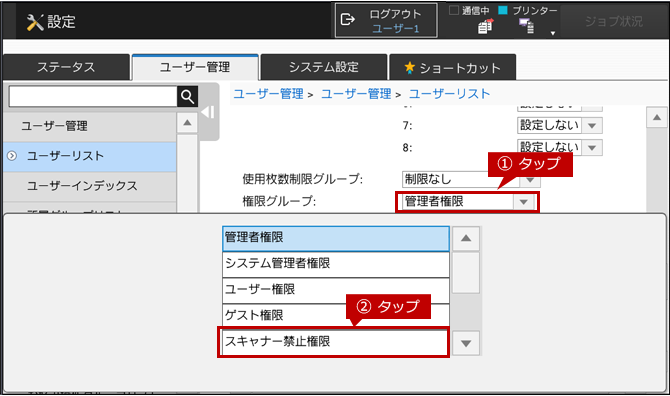This screenshot has height=396, width=670.
Task: Click the sidebar search input field
Action: [93, 97]
